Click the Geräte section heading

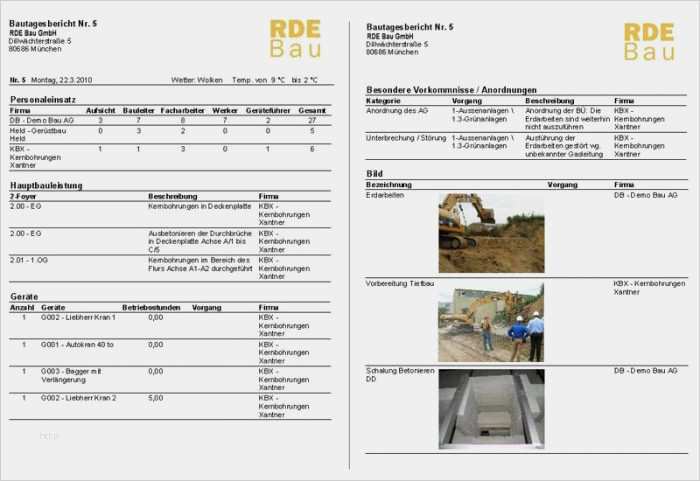click(24, 297)
